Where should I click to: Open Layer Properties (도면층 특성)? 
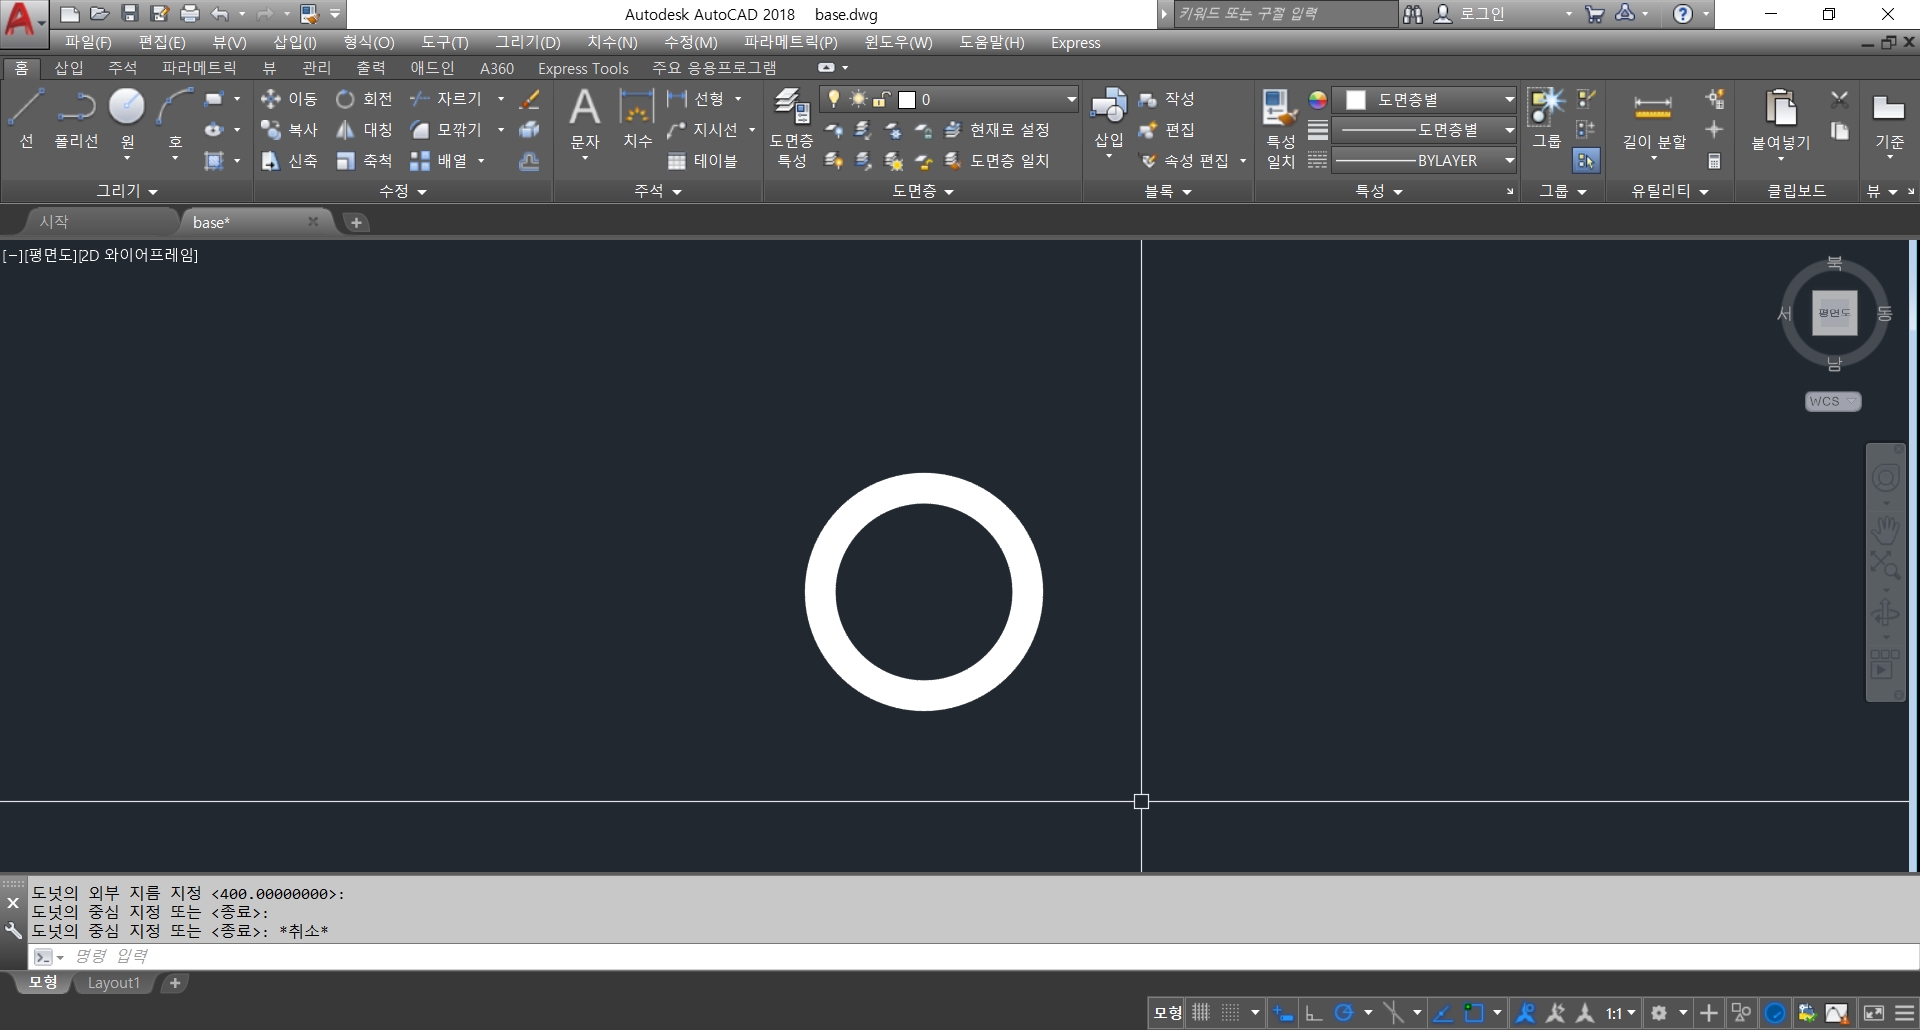click(791, 128)
